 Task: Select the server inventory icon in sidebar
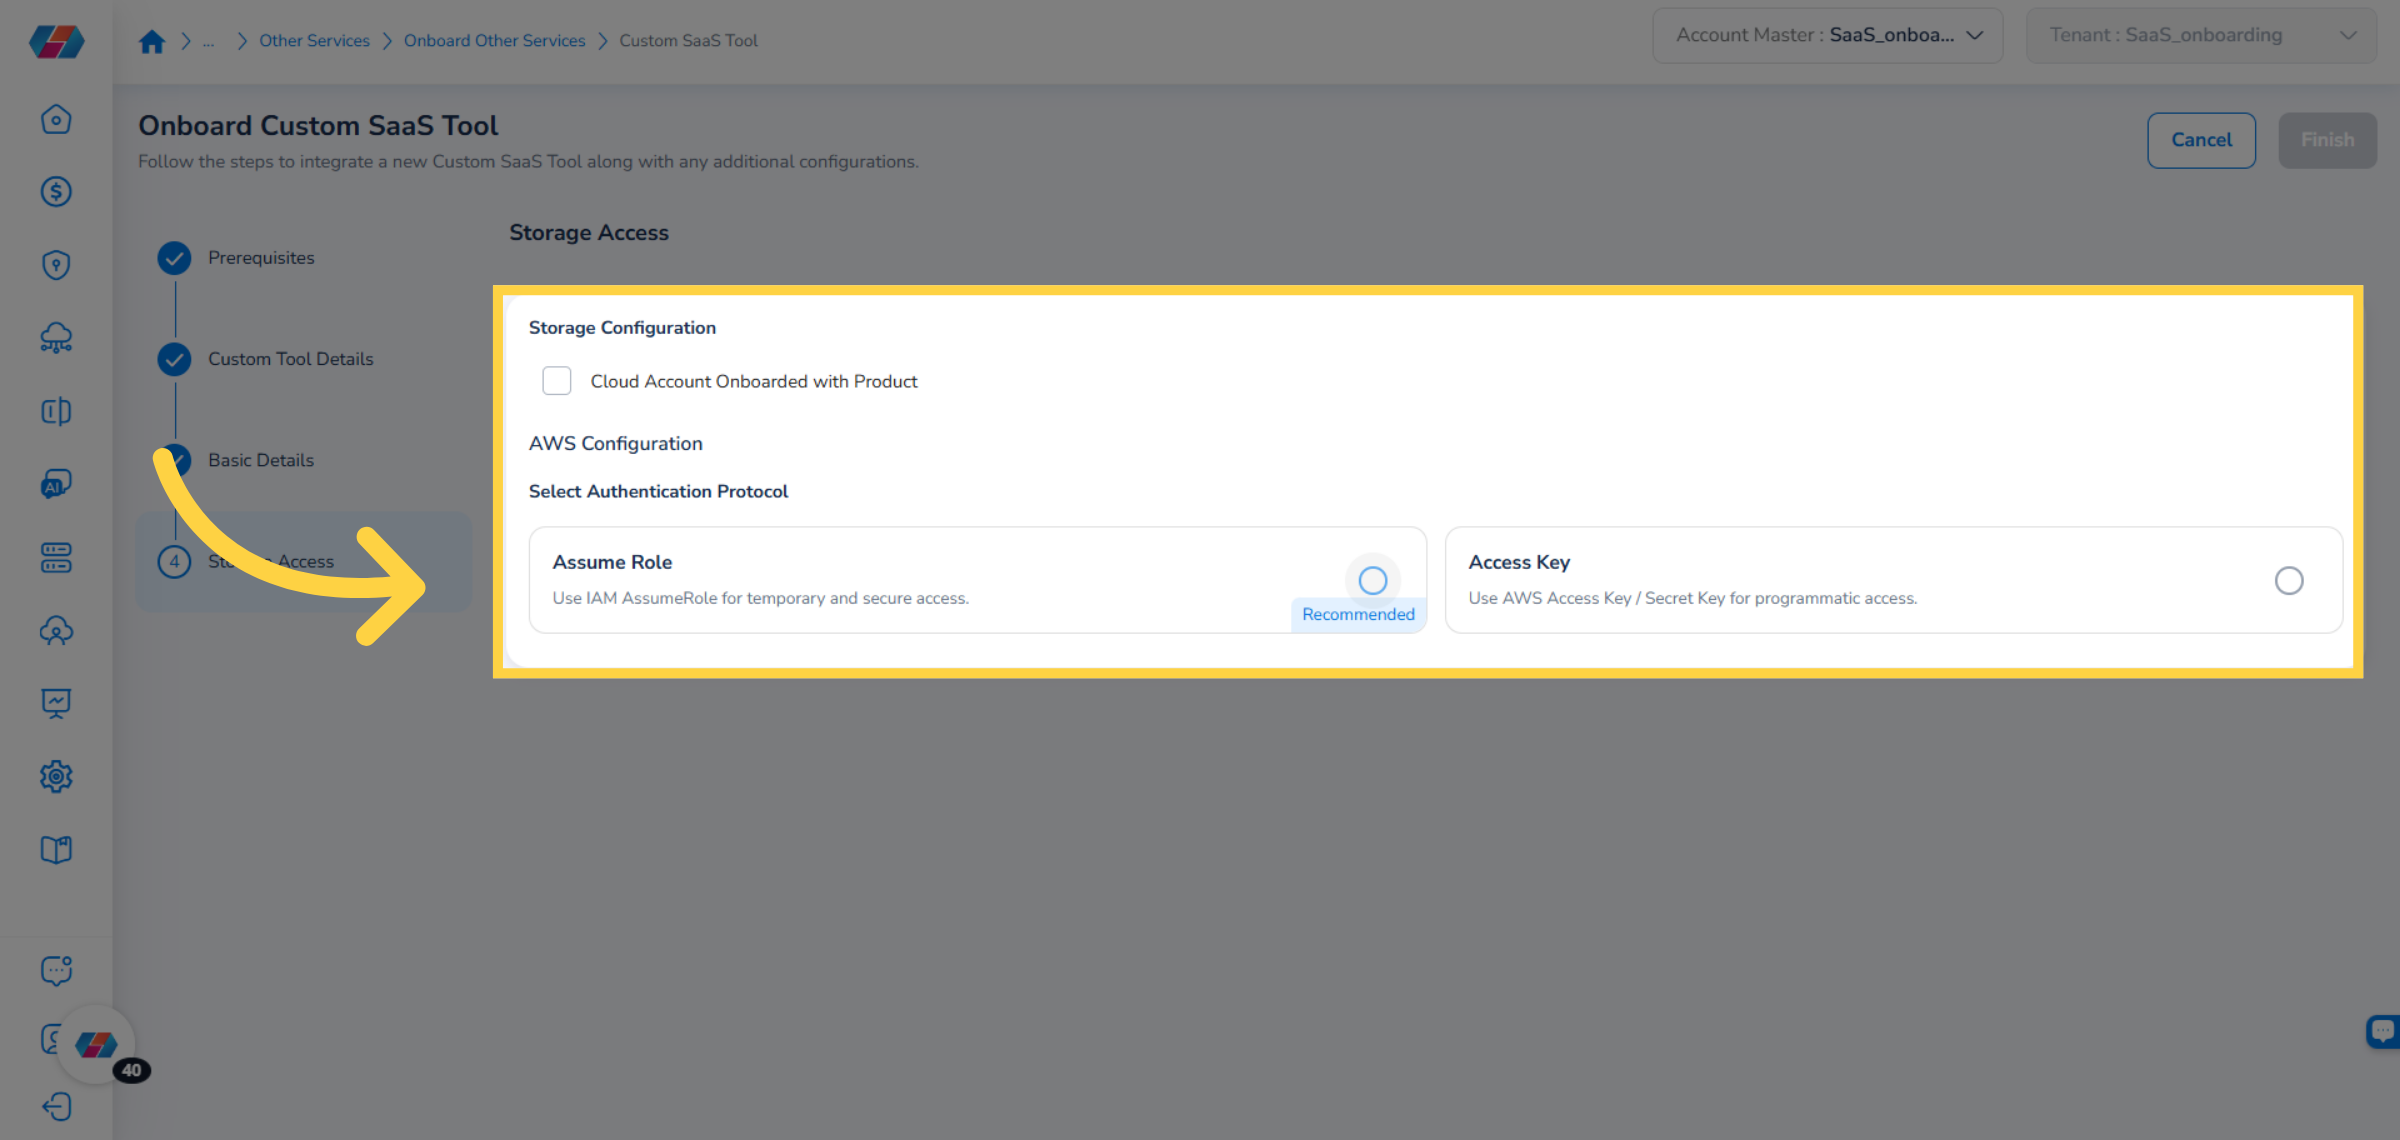click(x=56, y=558)
